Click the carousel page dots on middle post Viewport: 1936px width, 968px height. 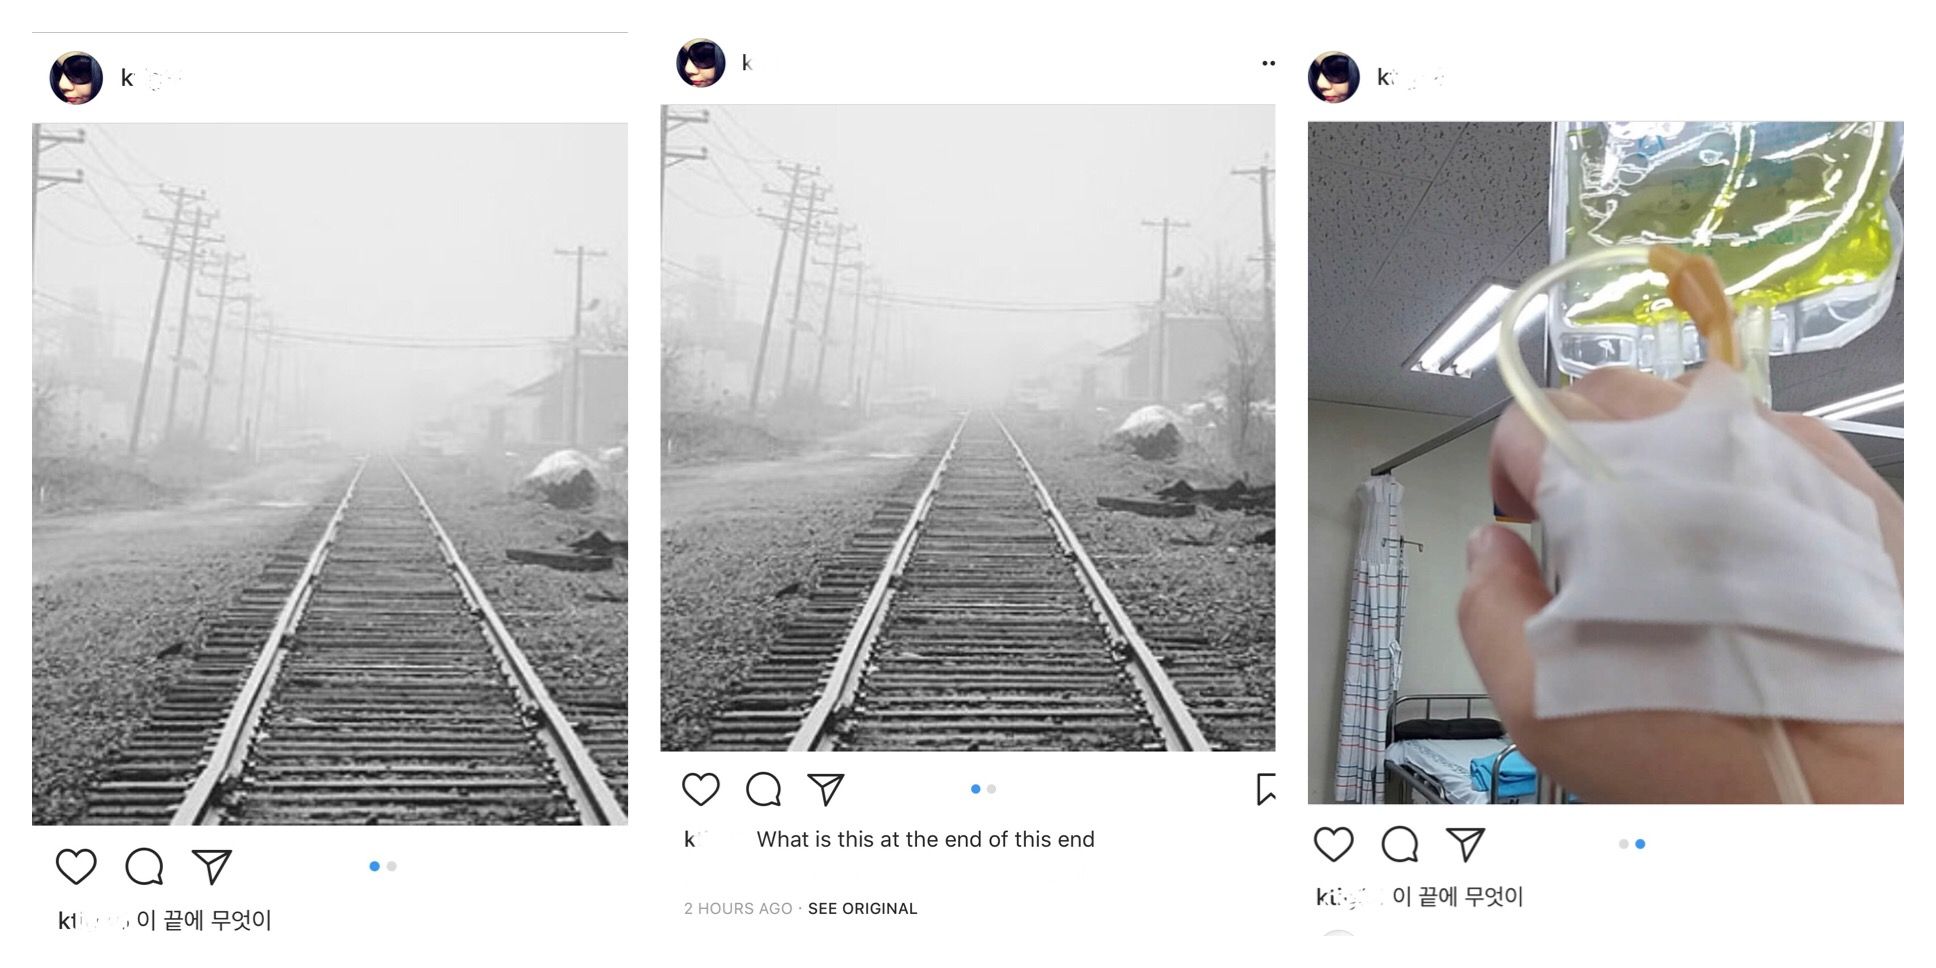click(983, 789)
